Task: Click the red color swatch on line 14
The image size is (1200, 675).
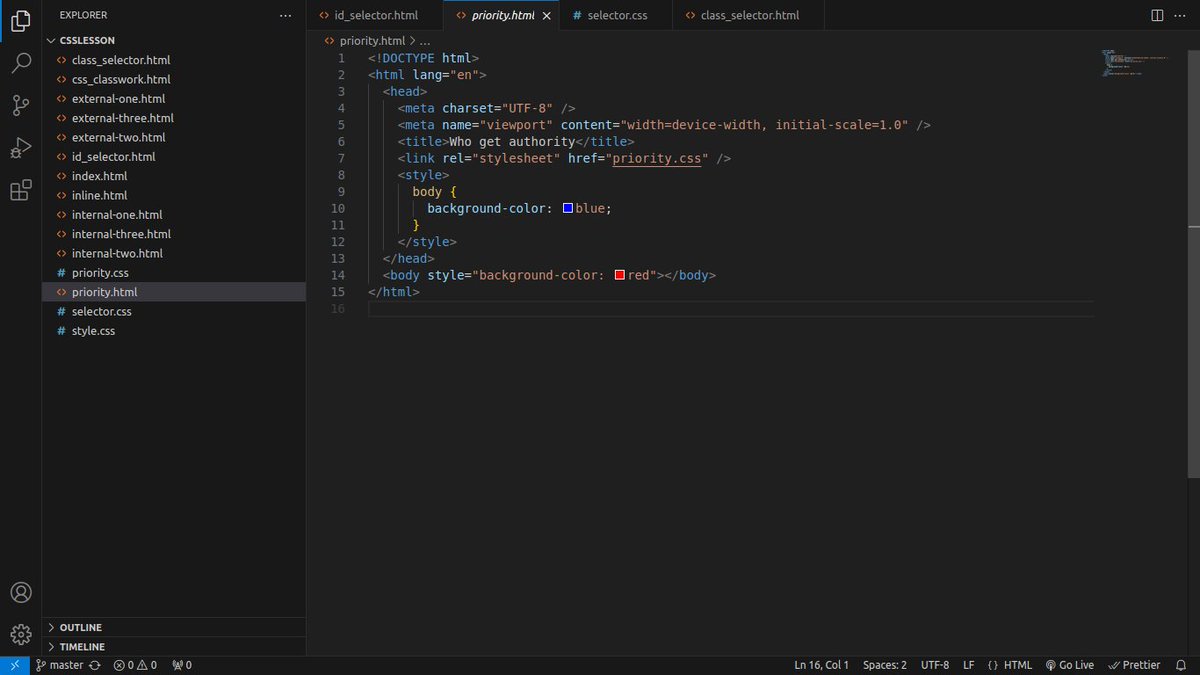Action: coord(620,275)
